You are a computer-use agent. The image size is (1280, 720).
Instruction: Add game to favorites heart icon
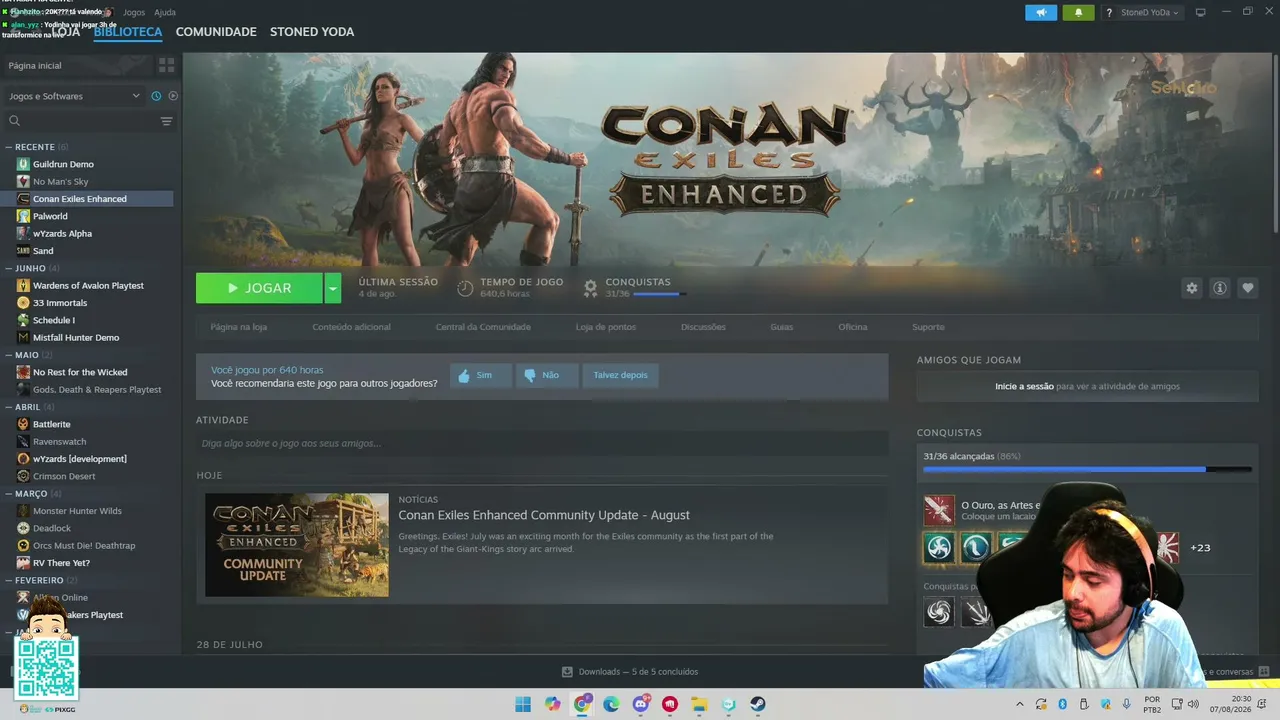pos(1248,288)
